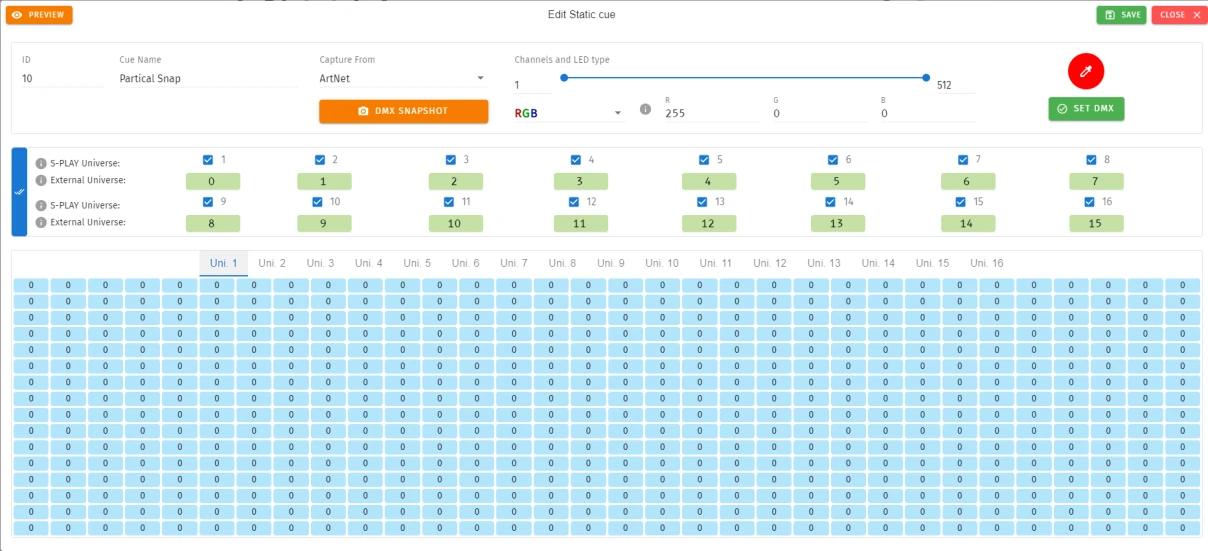Toggle S-PLAY Universe 12 checkbox

point(576,202)
